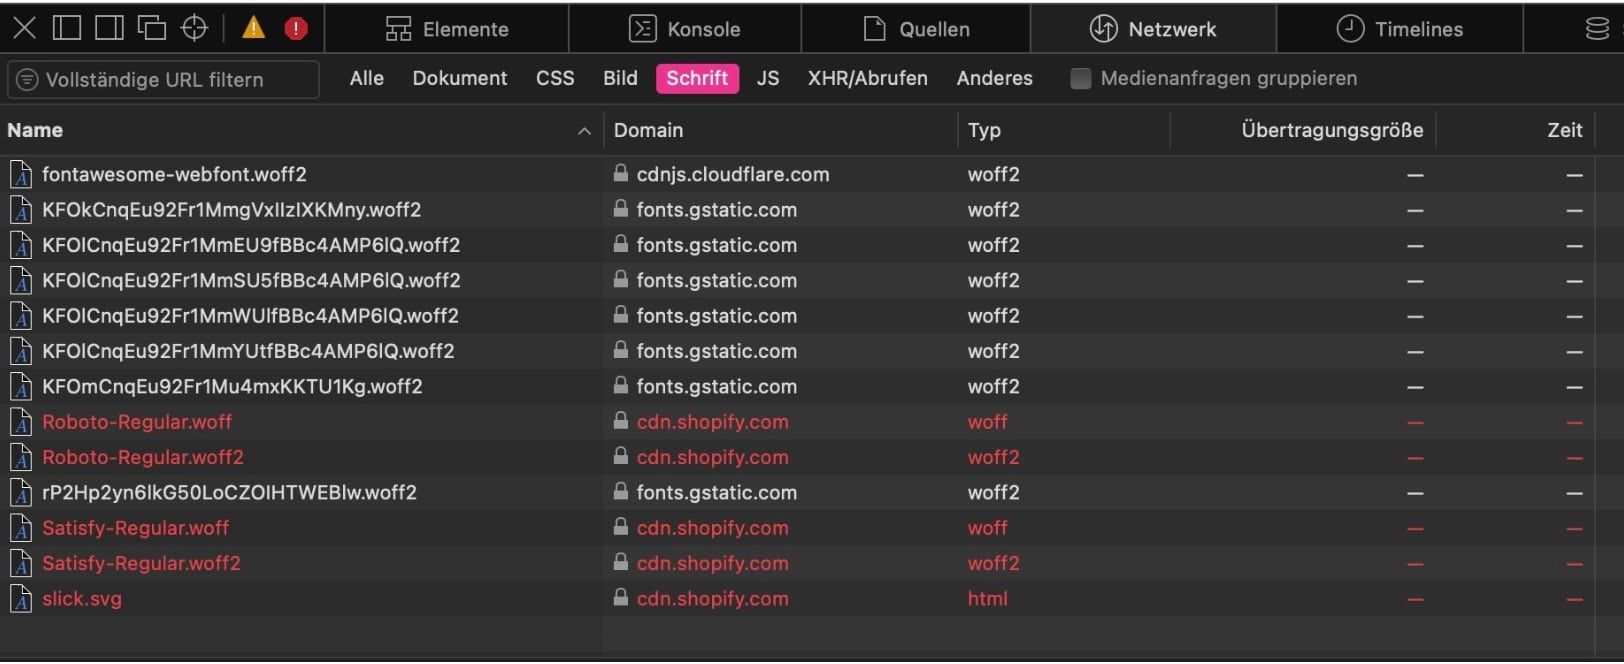Toggle the CSS resource filter
1624x664 pixels.
click(555, 79)
